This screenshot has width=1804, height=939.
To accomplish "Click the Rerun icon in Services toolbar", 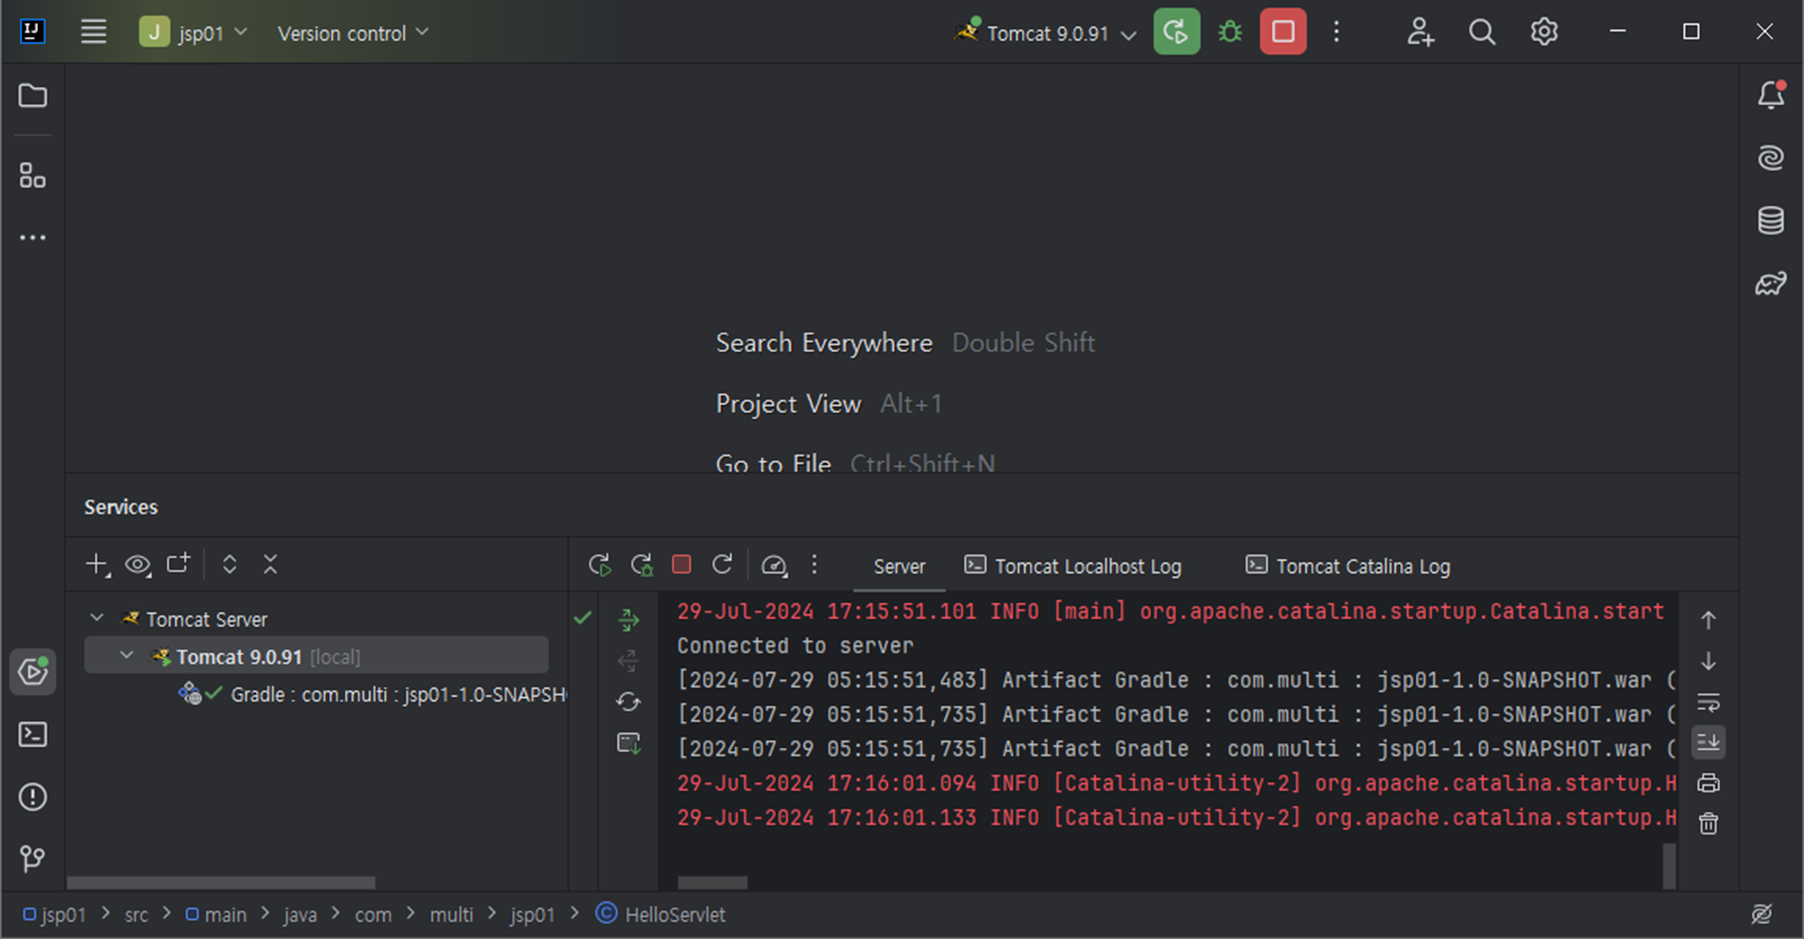I will coord(600,565).
